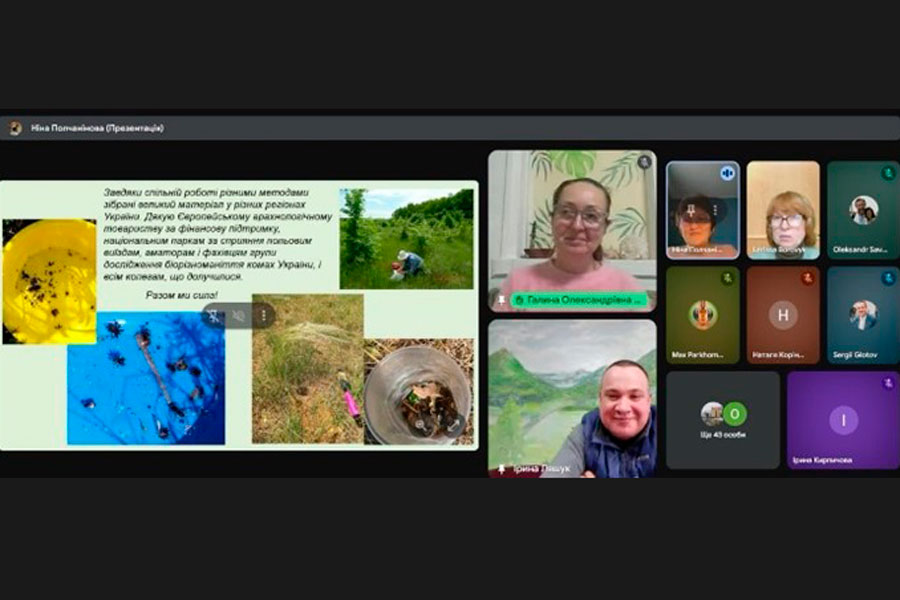900x600 pixels.
Task: Expand the presentation to full screen
Action: pyautogui.click(x=453, y=425)
